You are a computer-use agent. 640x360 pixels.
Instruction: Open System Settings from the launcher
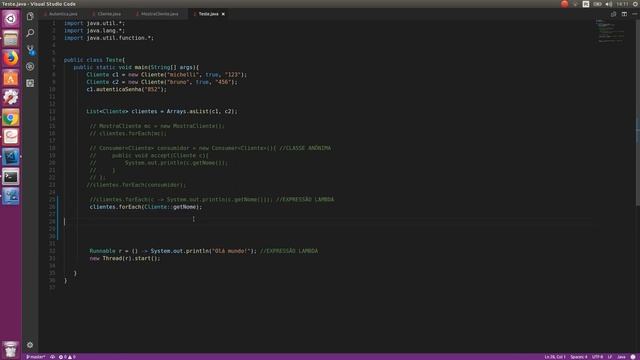tap(11, 98)
